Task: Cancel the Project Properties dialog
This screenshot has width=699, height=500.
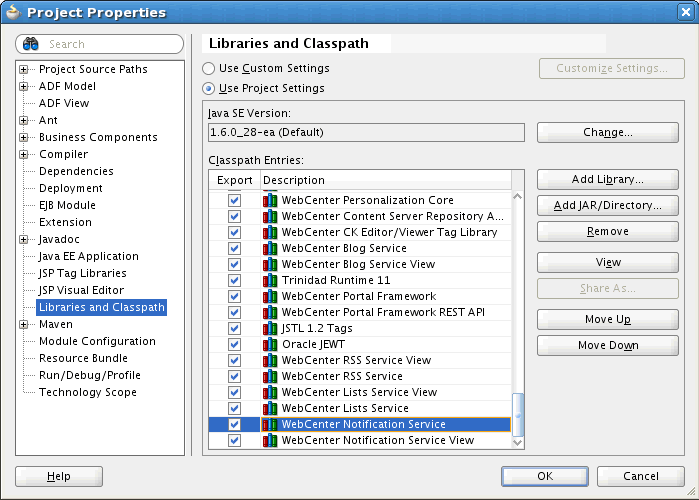Action: (641, 476)
